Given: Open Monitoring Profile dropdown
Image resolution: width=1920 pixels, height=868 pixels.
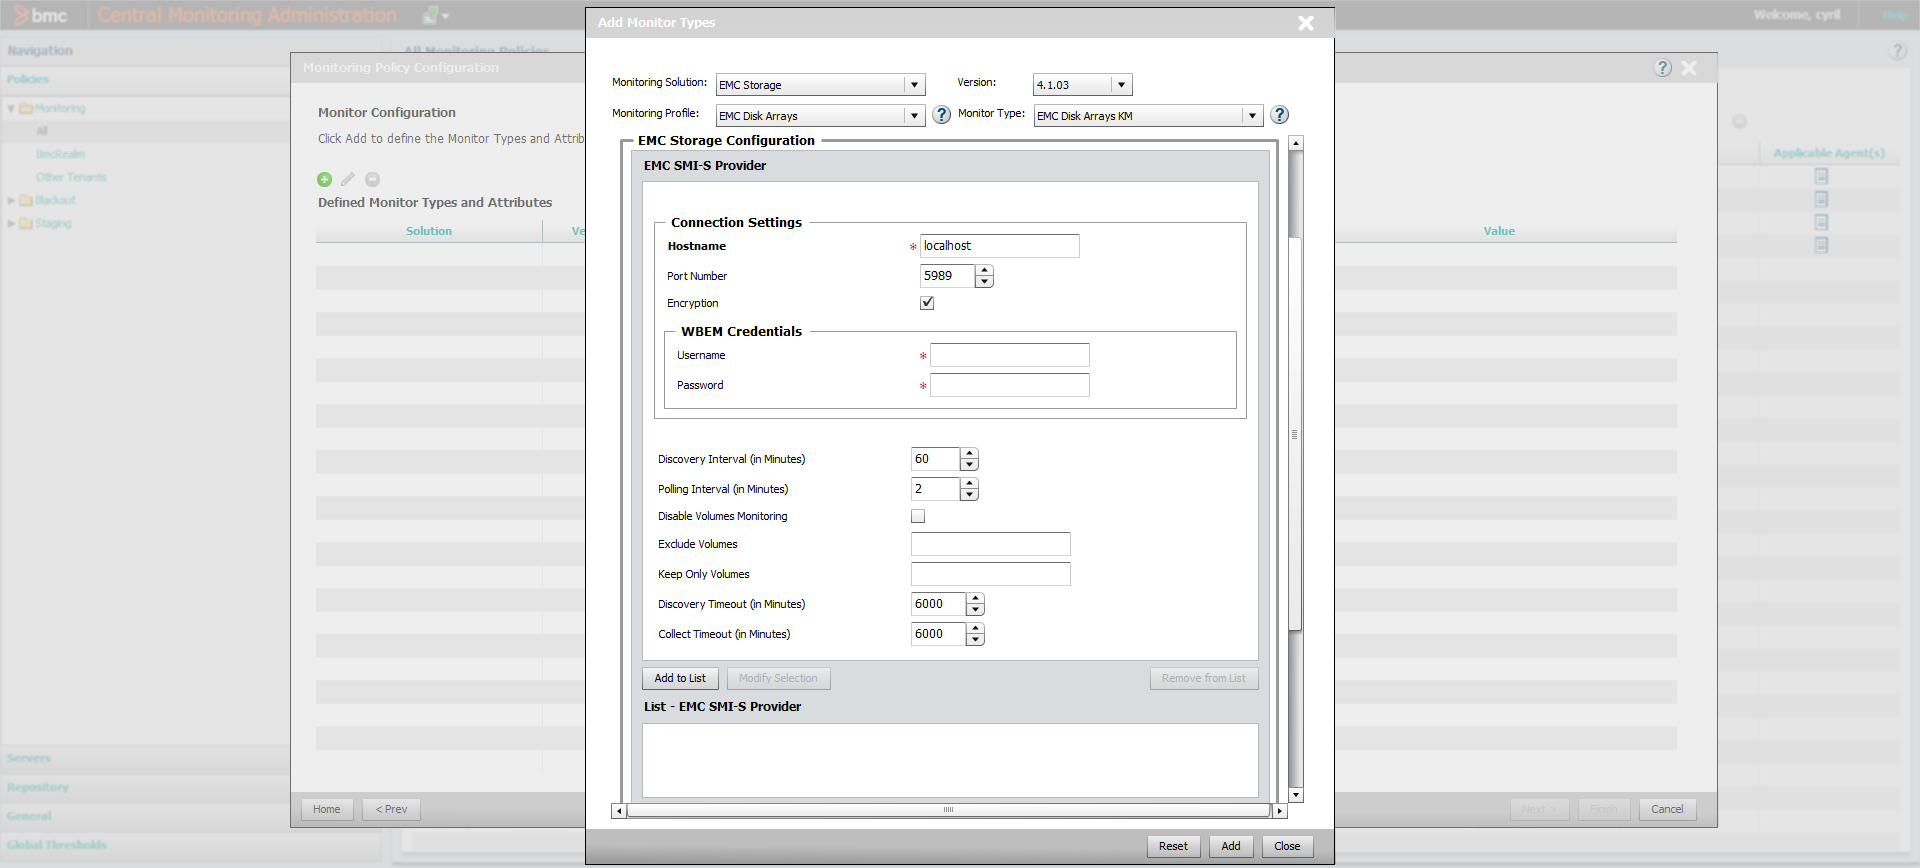Looking at the screenshot, I should tap(914, 116).
